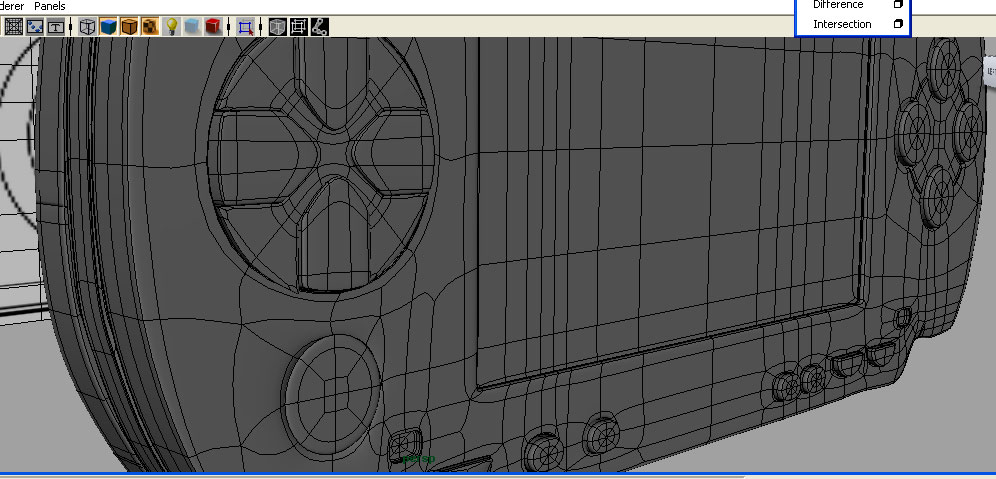Enable high quality red cube rendering

(213, 27)
